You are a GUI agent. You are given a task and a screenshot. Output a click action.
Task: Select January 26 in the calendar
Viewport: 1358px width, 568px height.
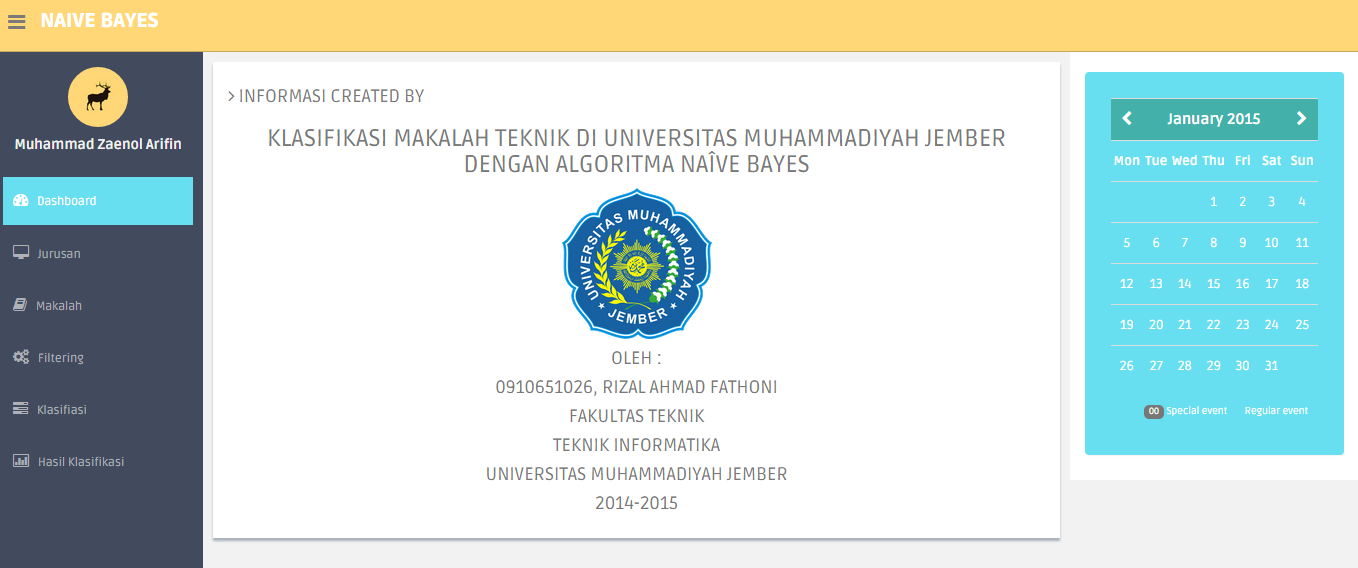(x=1126, y=365)
